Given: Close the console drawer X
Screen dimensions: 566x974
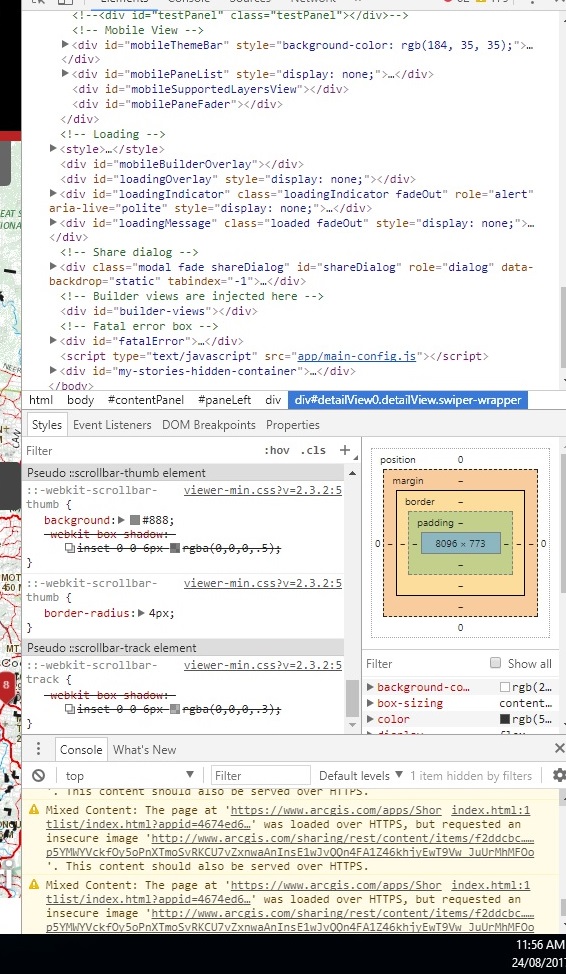Looking at the screenshot, I should pyautogui.click(x=559, y=749).
